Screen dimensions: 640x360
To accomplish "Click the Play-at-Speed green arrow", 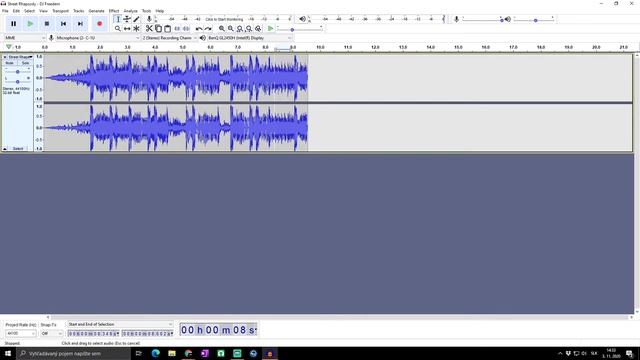I will pyautogui.click(x=270, y=29).
